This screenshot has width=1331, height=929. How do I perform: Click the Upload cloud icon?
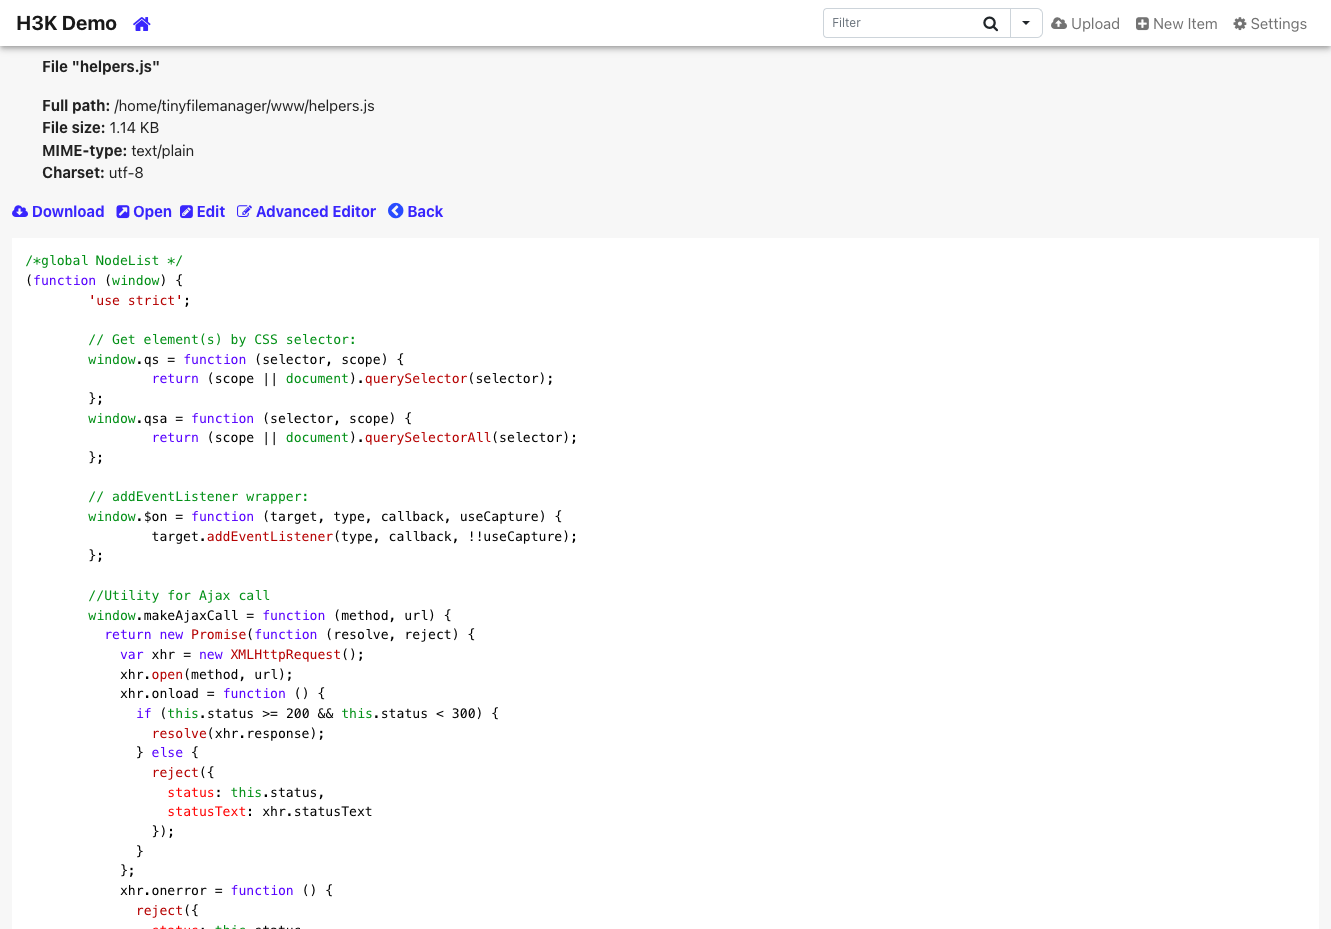pos(1059,24)
